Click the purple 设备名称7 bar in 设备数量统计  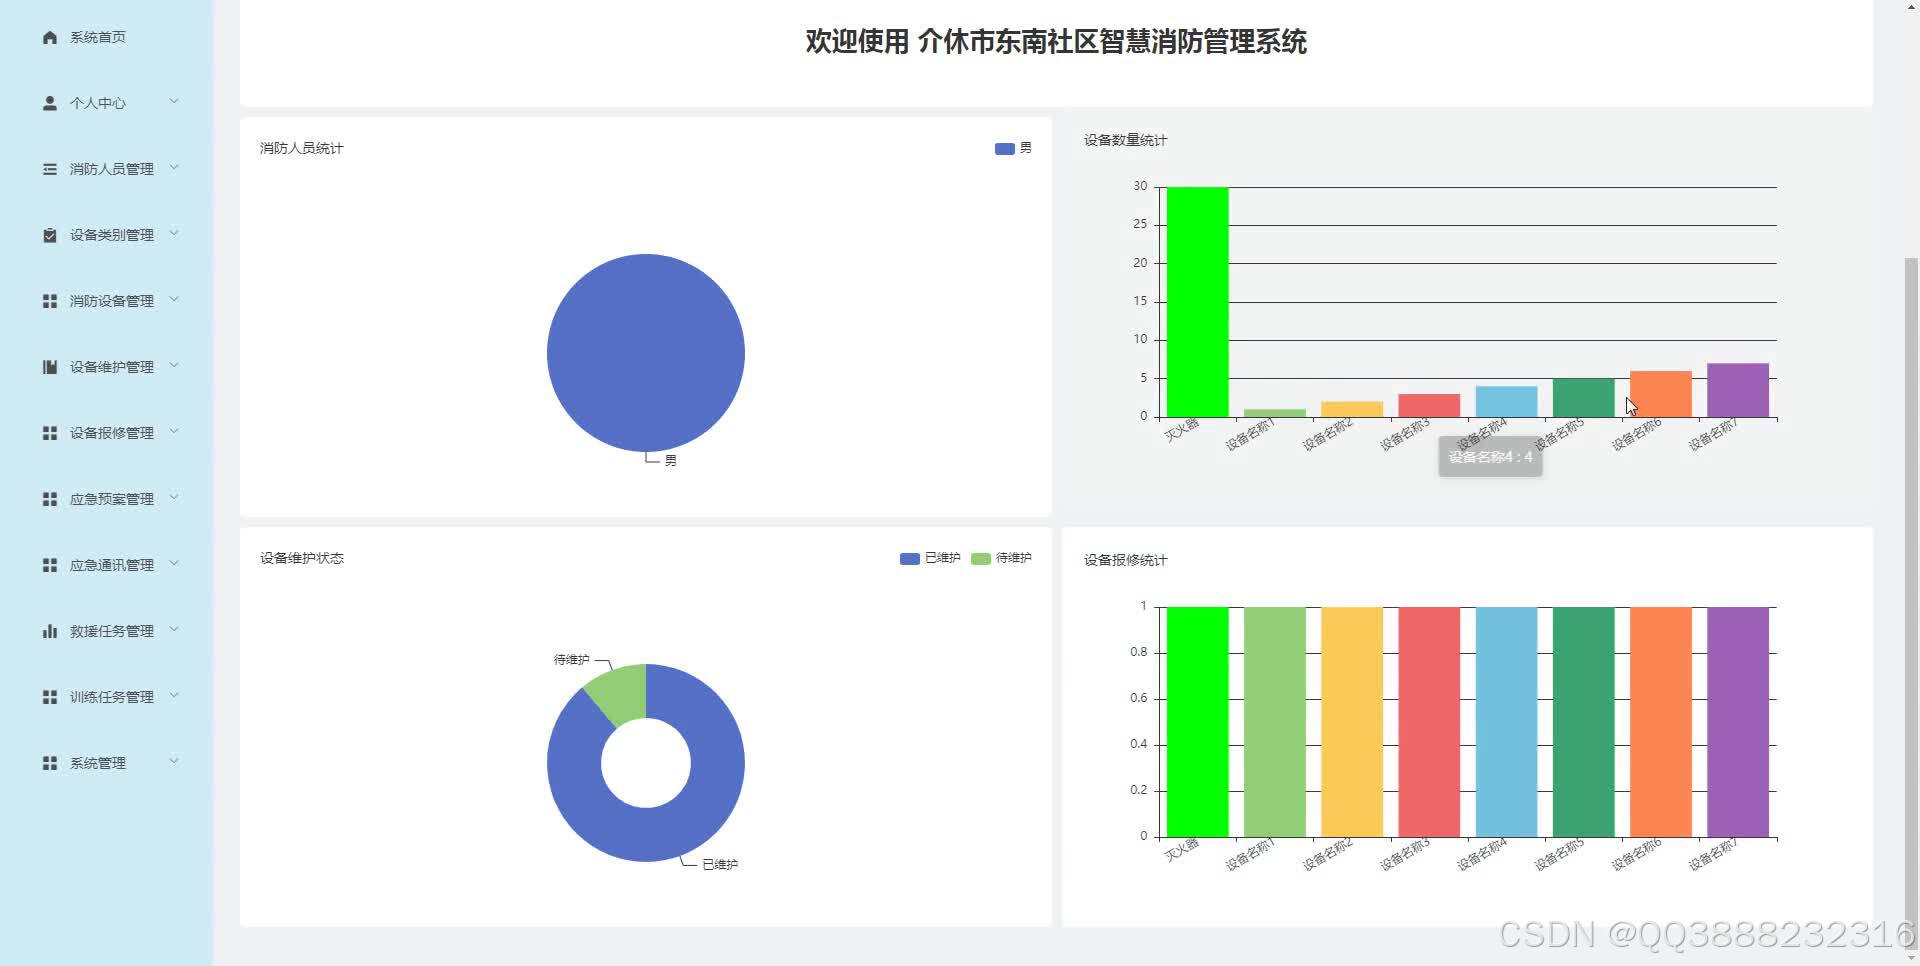coord(1738,390)
